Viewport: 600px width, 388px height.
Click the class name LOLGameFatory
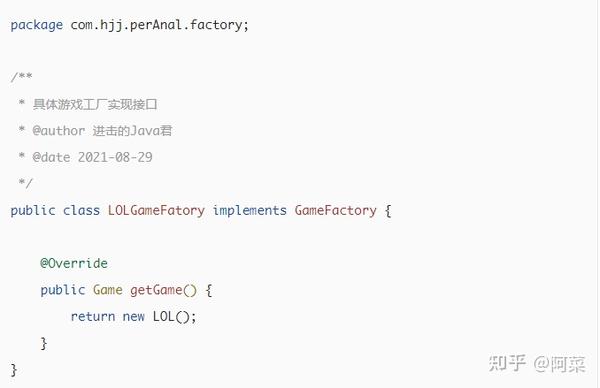pos(156,210)
